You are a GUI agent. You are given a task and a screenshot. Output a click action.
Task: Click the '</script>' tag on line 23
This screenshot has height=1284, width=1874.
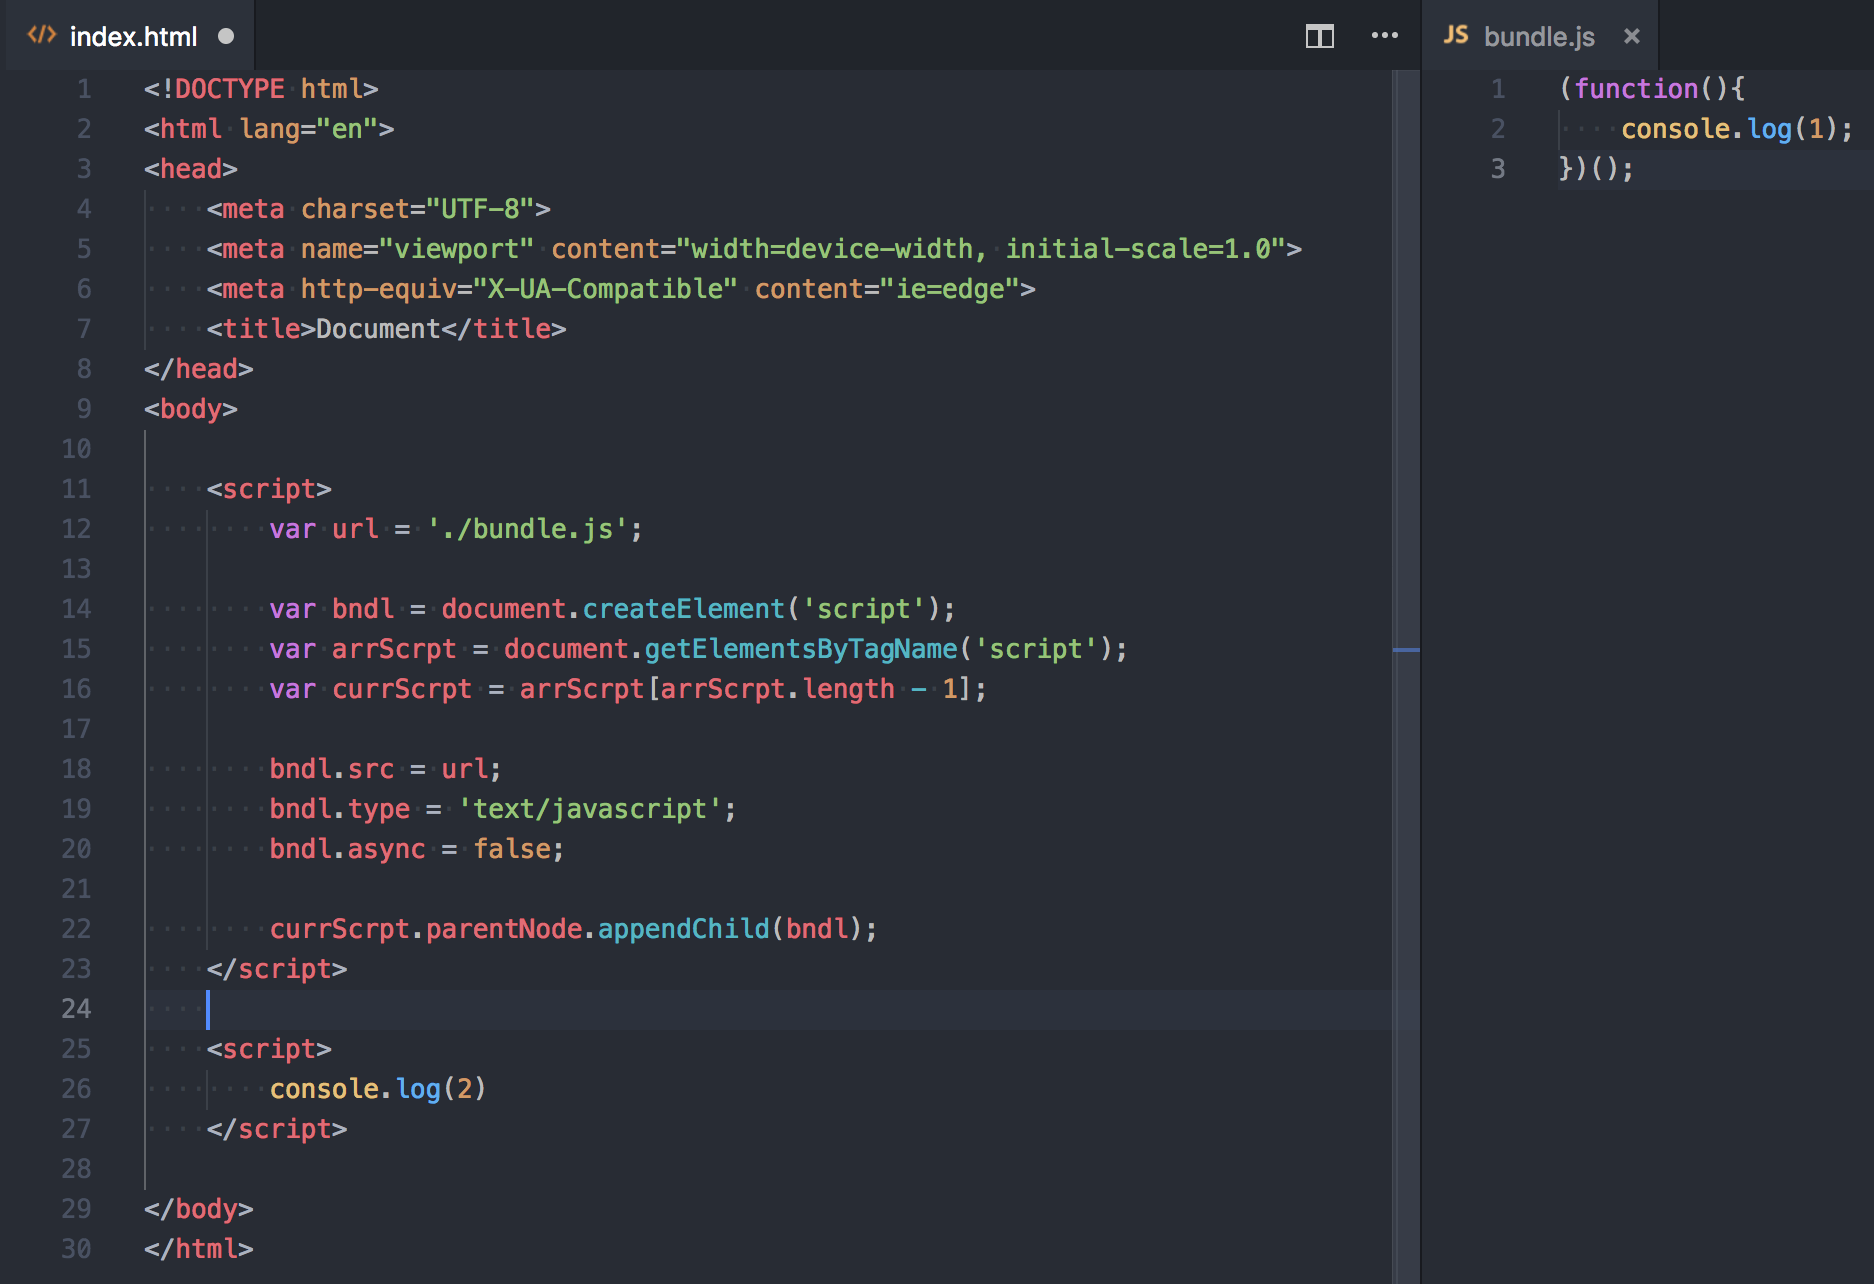pyautogui.click(x=277, y=969)
